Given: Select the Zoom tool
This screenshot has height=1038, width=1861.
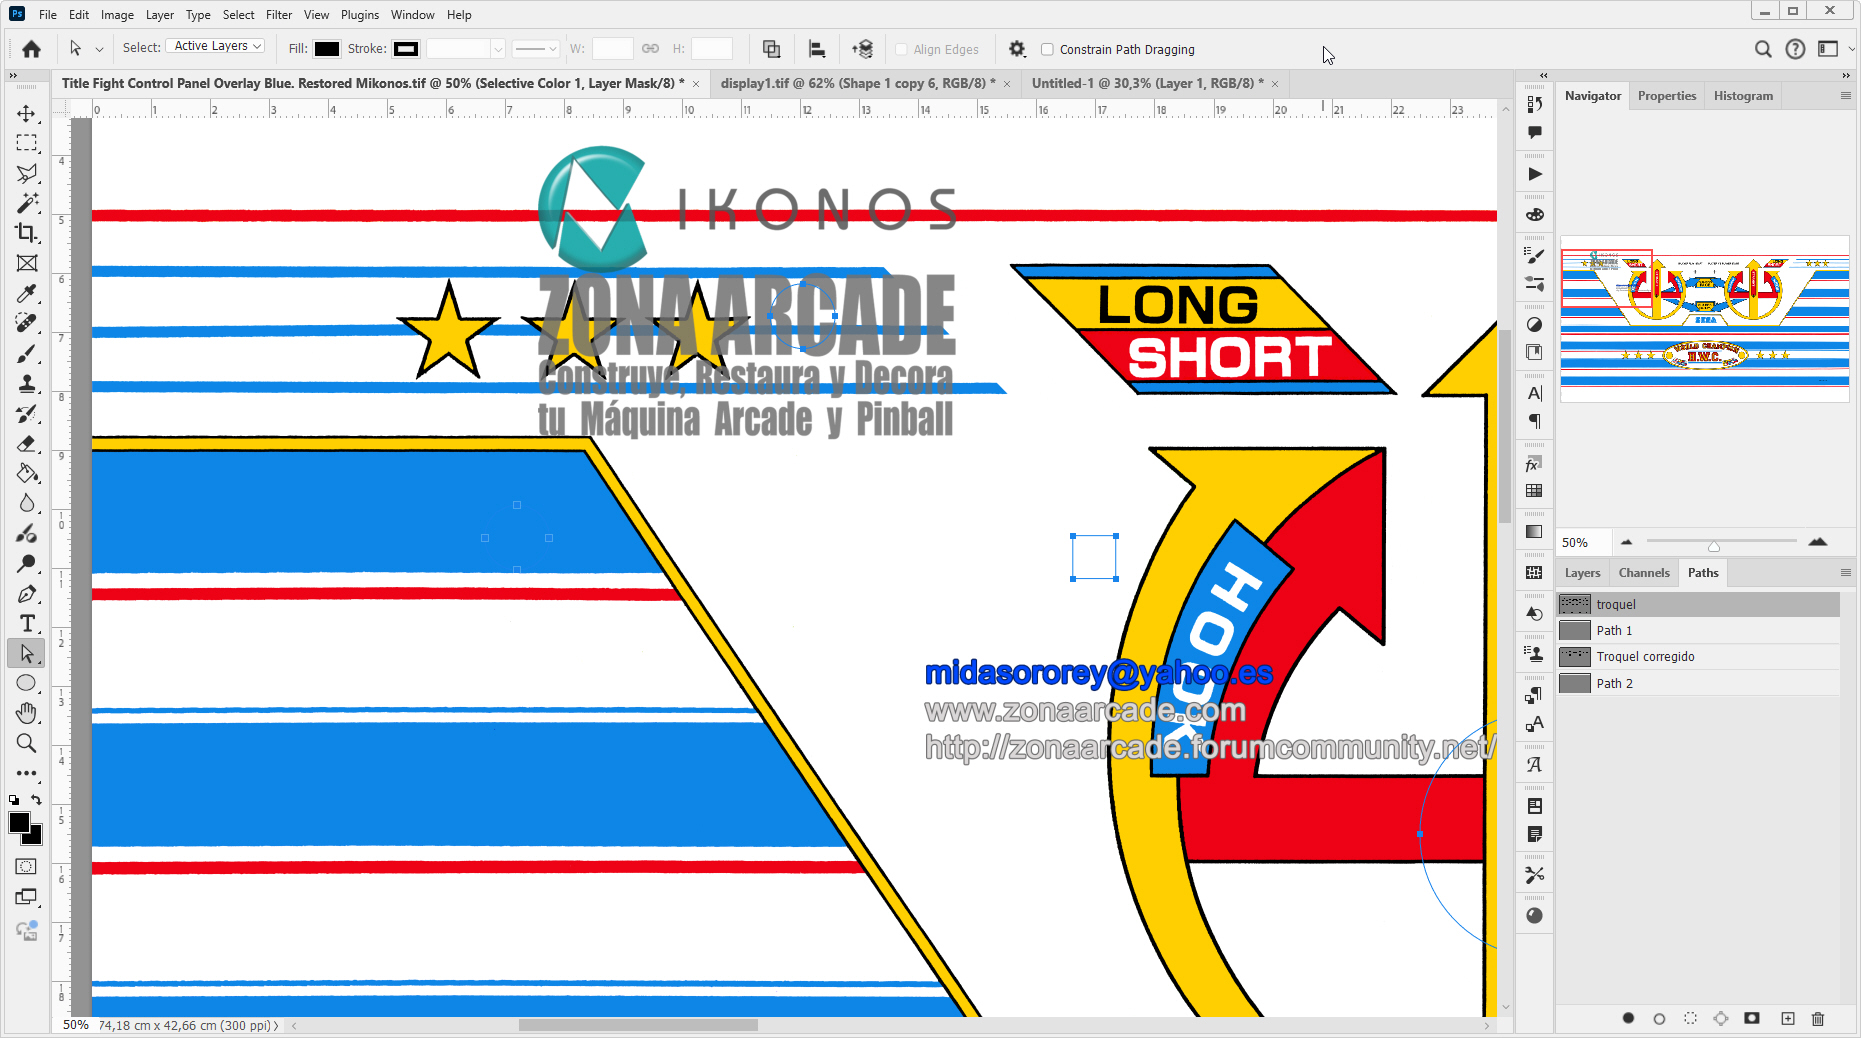Looking at the screenshot, I should pyautogui.click(x=27, y=743).
